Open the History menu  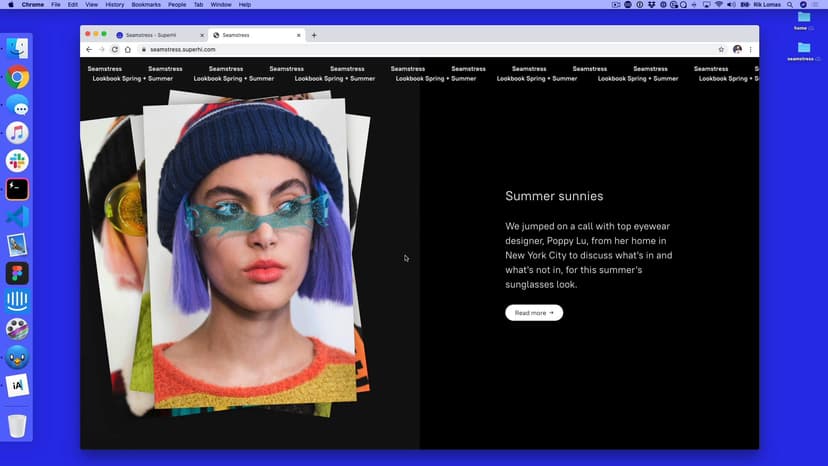click(x=115, y=5)
